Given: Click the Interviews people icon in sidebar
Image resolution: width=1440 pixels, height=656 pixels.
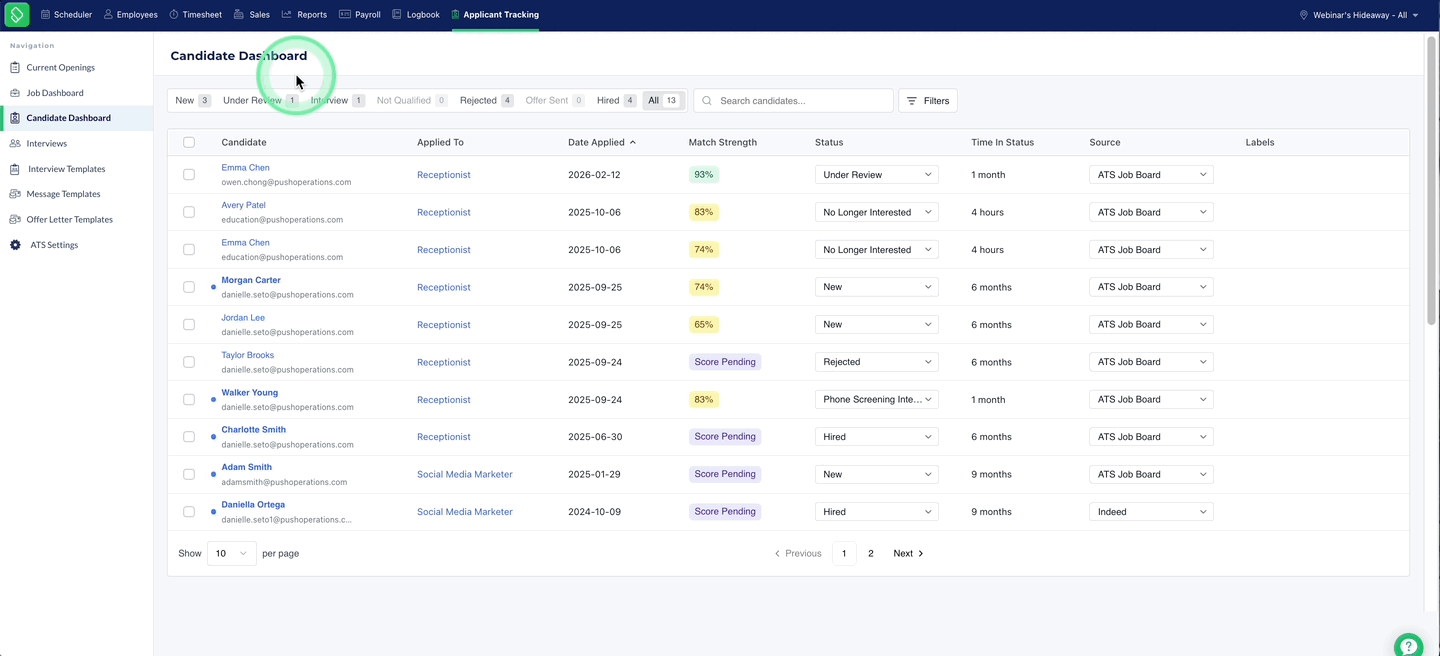Looking at the screenshot, I should coord(15,143).
